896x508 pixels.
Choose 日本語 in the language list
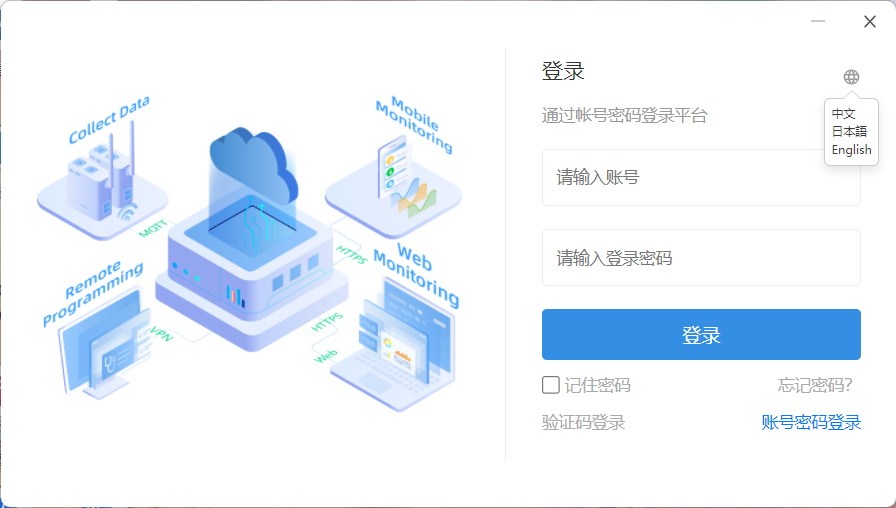849,131
